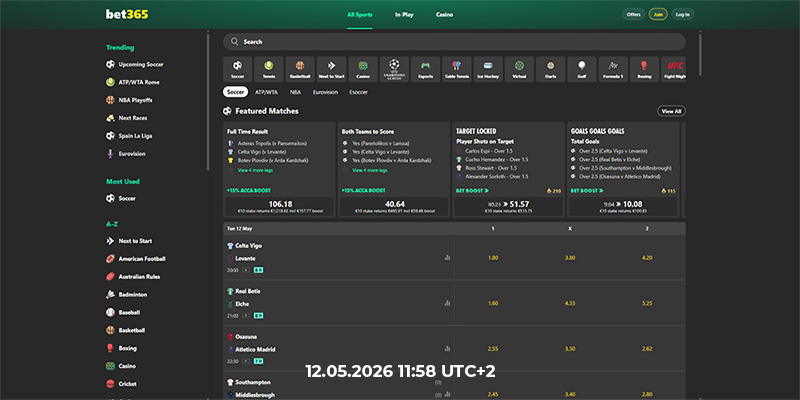Open Australian Rules in the A-Z list

point(133,277)
